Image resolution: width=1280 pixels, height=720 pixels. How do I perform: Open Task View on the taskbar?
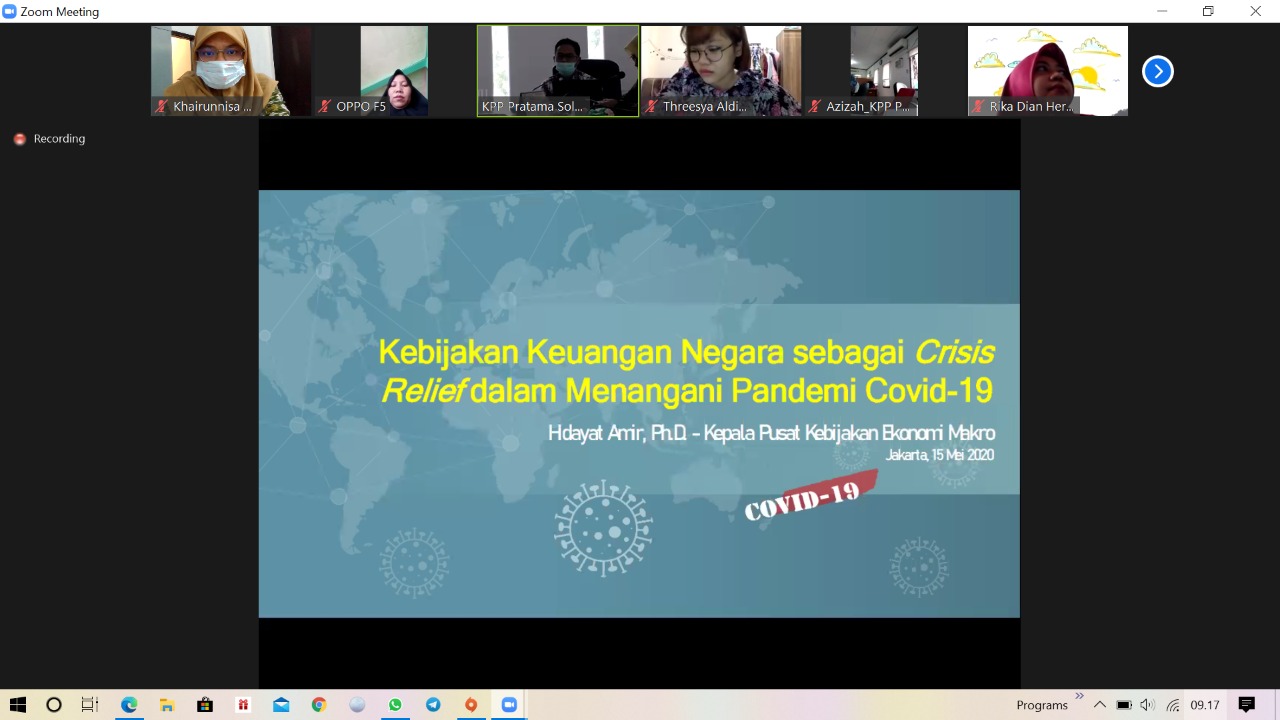pos(90,705)
